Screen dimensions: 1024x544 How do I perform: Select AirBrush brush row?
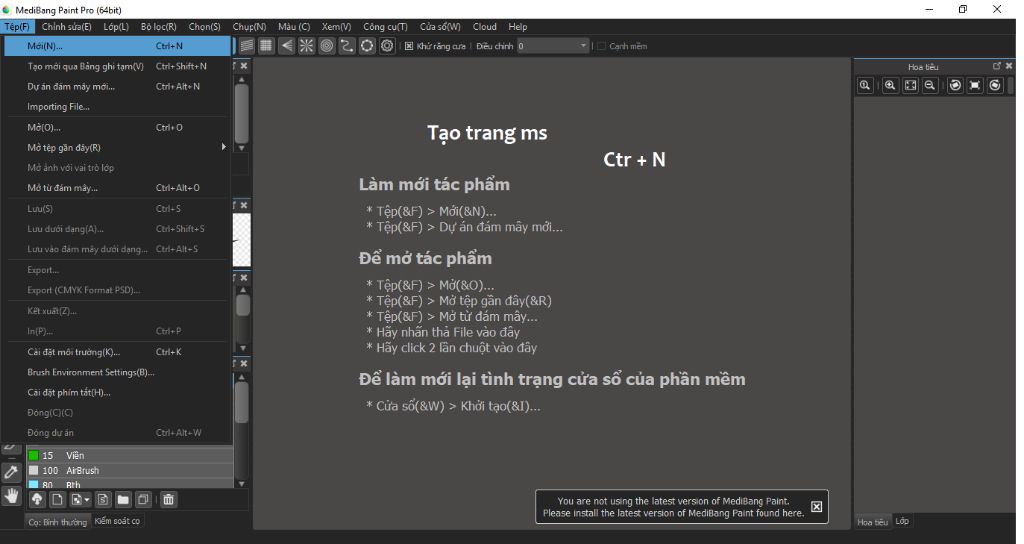pos(129,470)
